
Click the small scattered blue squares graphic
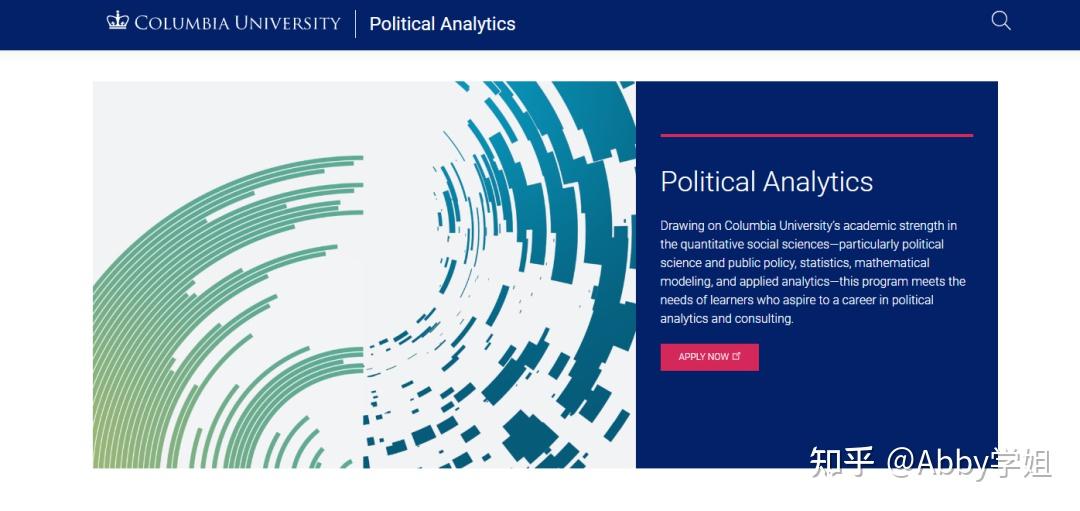[x=420, y=400]
